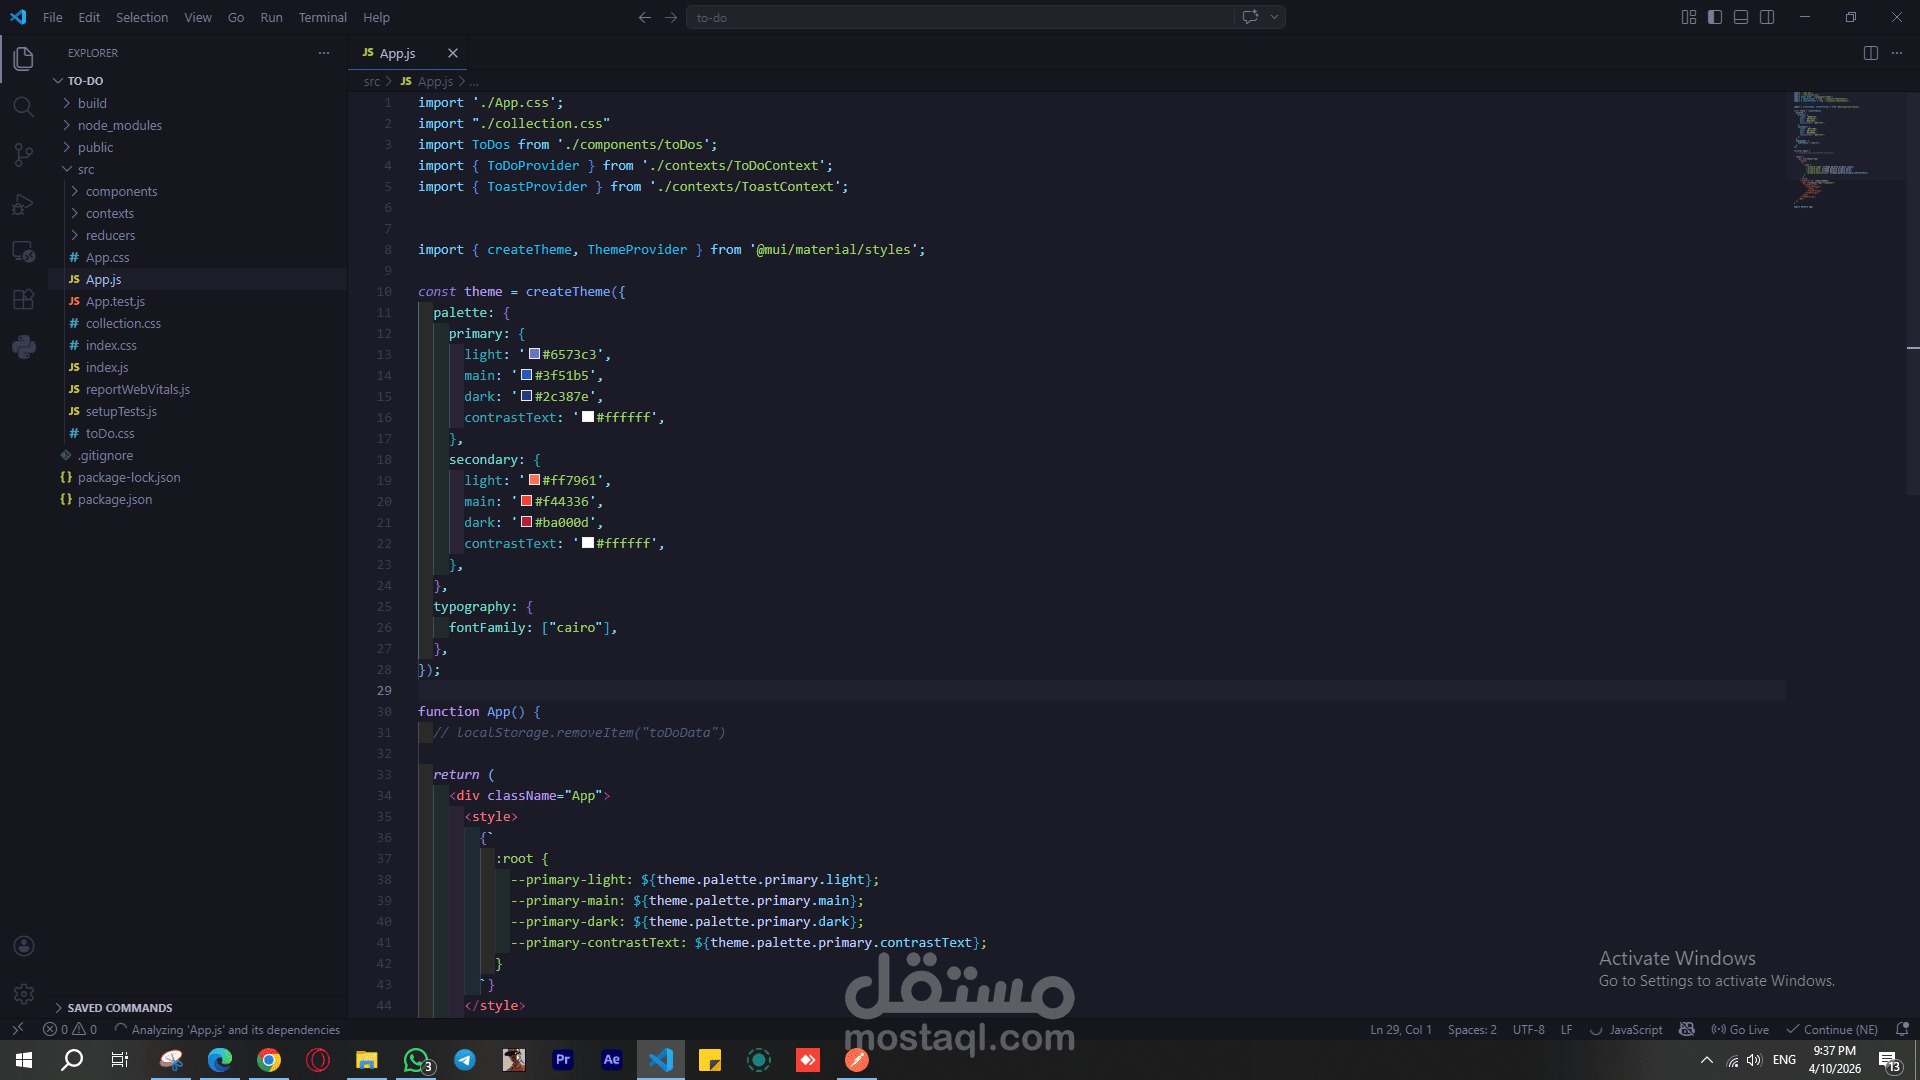Open the Python extension sidebar icon
Screen dimensions: 1920x1080
[x=23, y=348]
